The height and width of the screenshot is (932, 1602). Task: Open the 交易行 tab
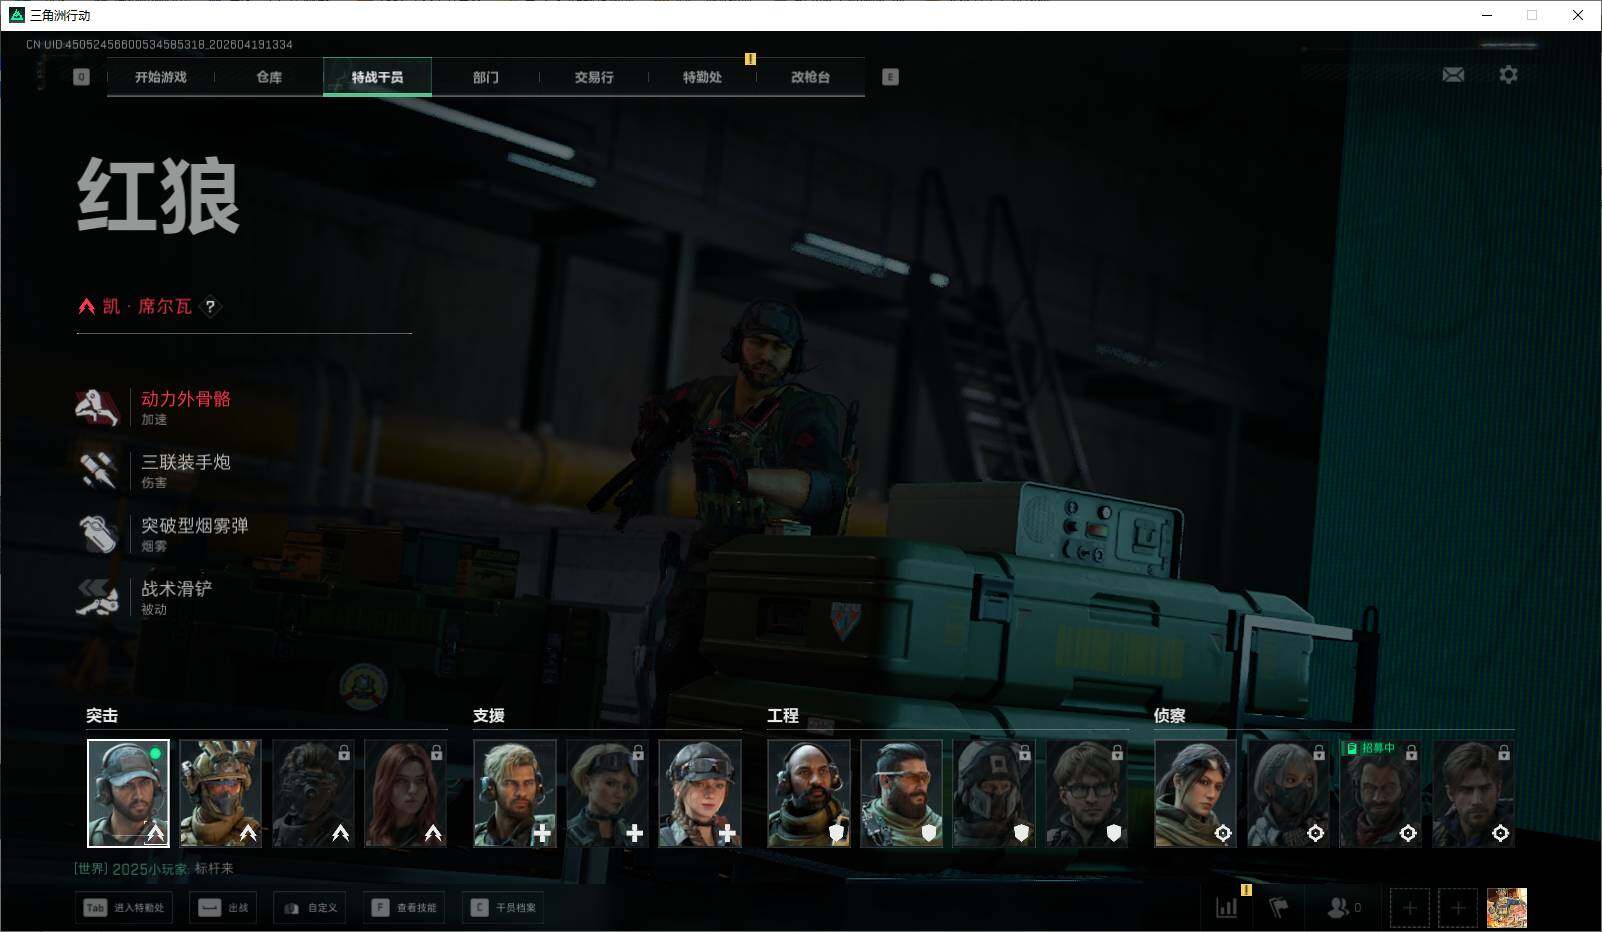point(594,77)
